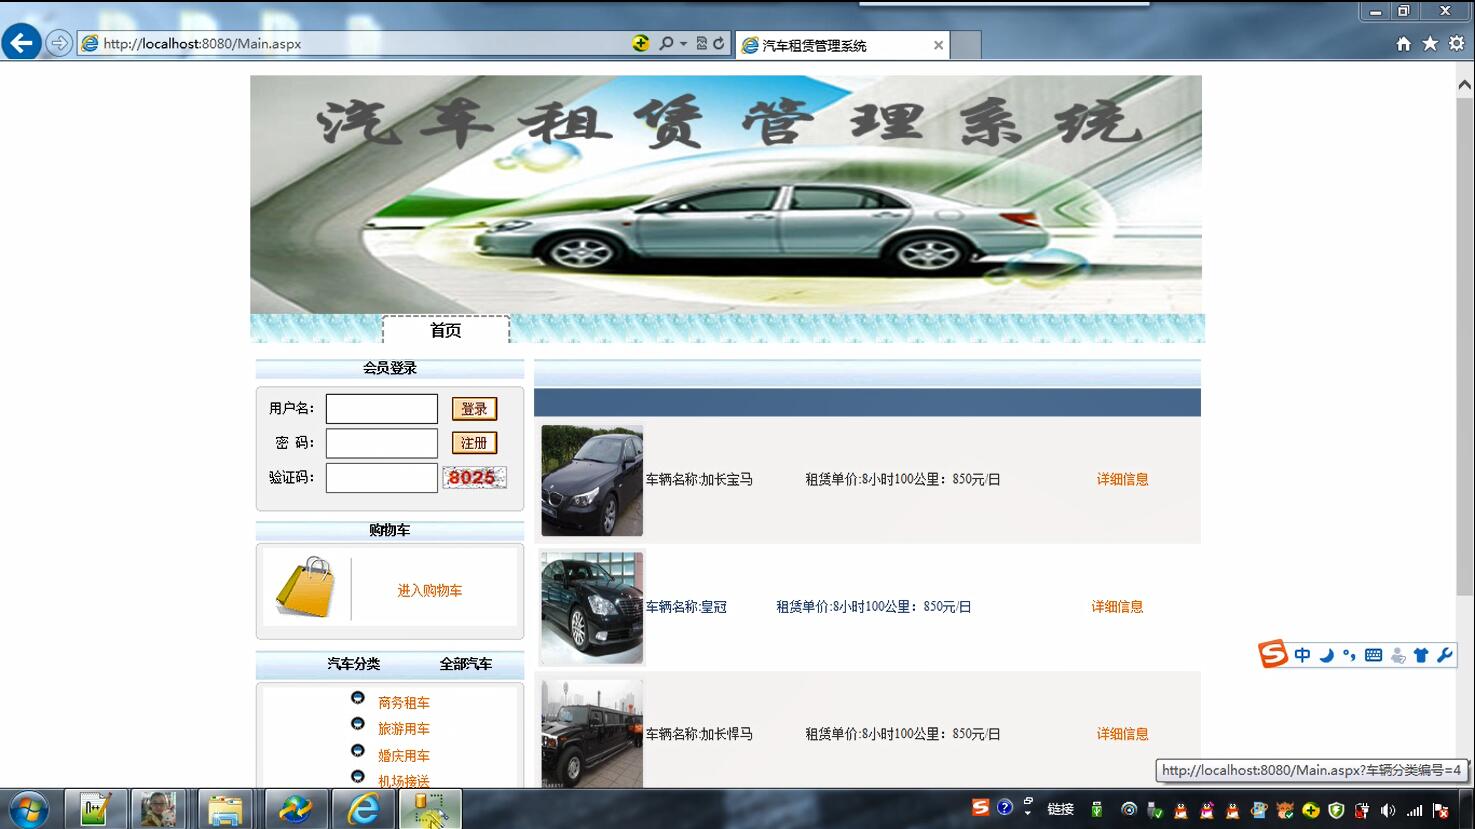
Task: Open Favorites star icon
Action: click(1430, 43)
